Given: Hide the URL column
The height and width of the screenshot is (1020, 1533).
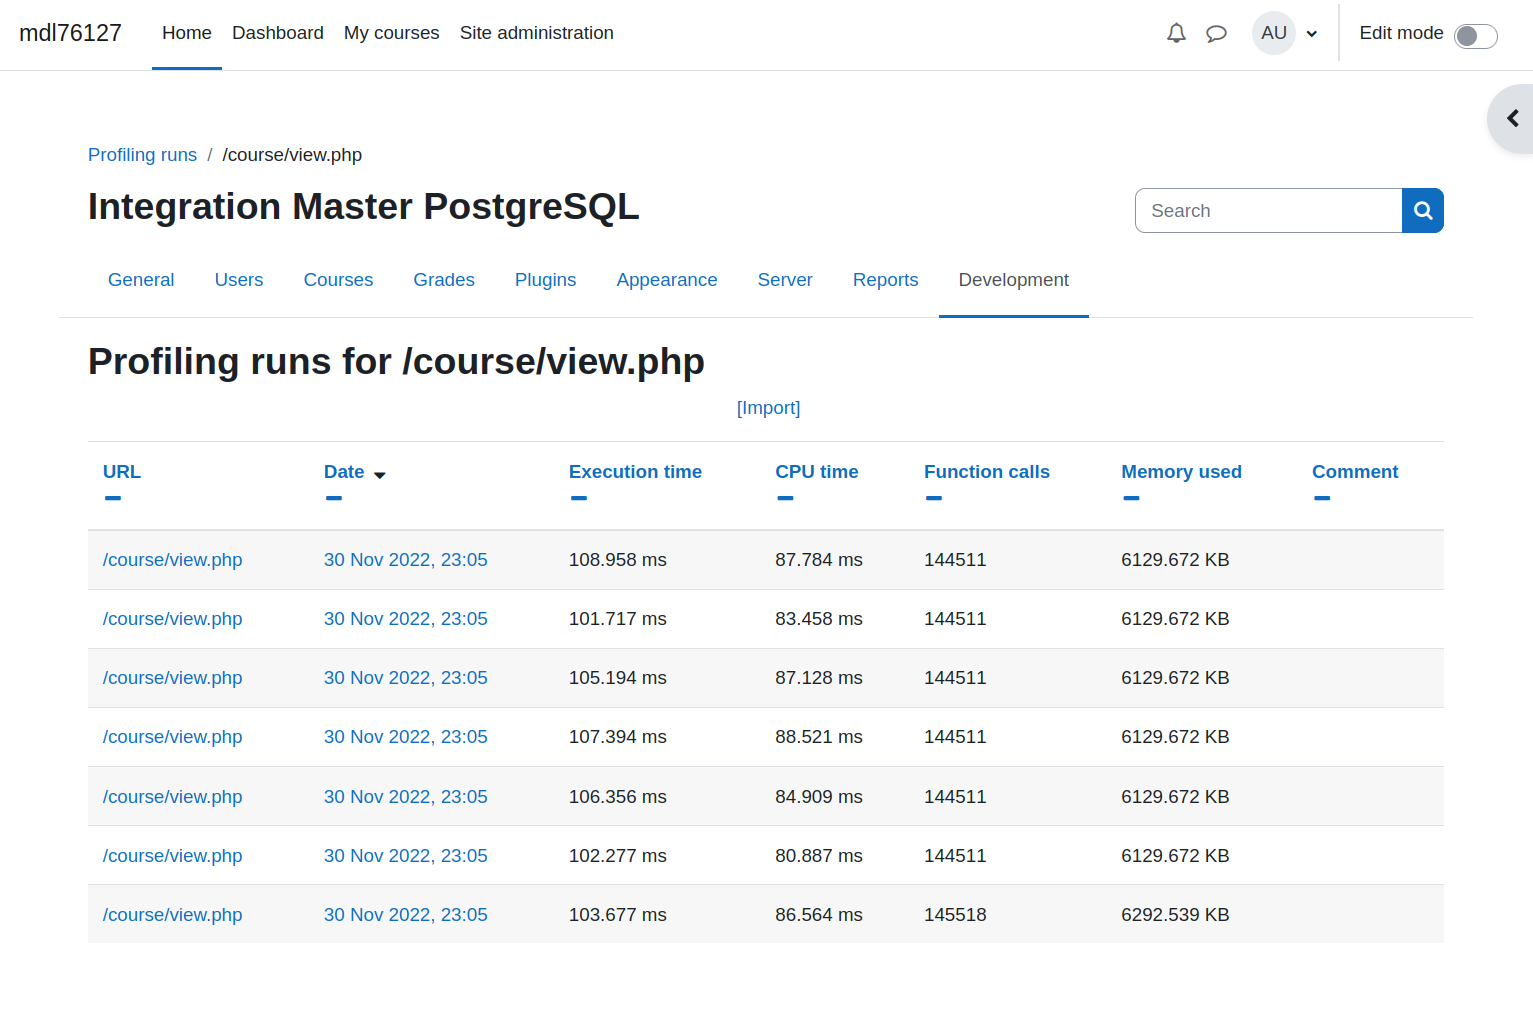Looking at the screenshot, I should 113,498.
